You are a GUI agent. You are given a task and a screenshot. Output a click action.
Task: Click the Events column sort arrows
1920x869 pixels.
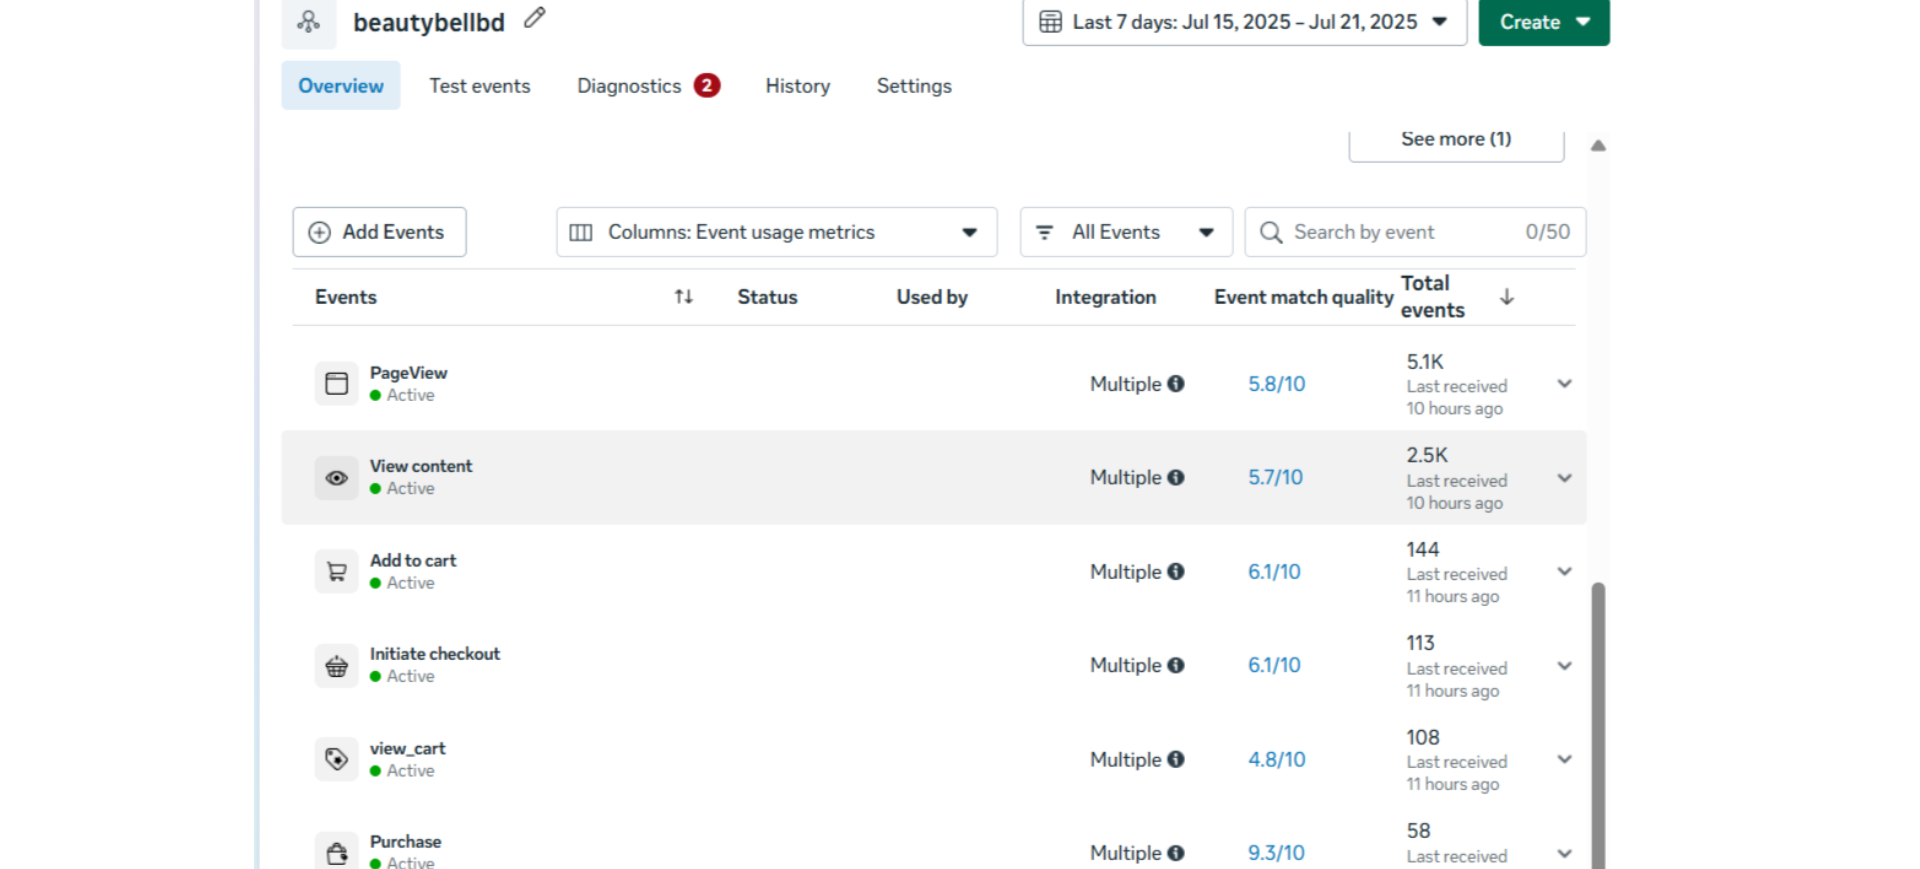pos(684,297)
